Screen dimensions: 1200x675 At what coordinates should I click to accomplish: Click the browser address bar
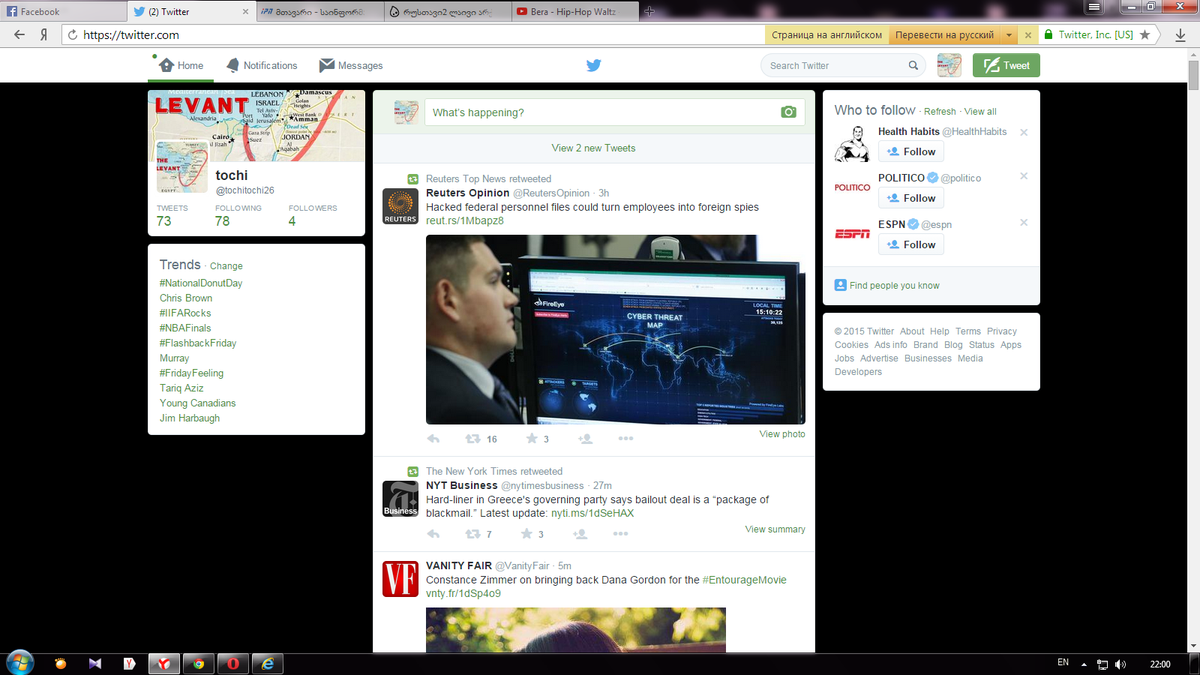412,34
